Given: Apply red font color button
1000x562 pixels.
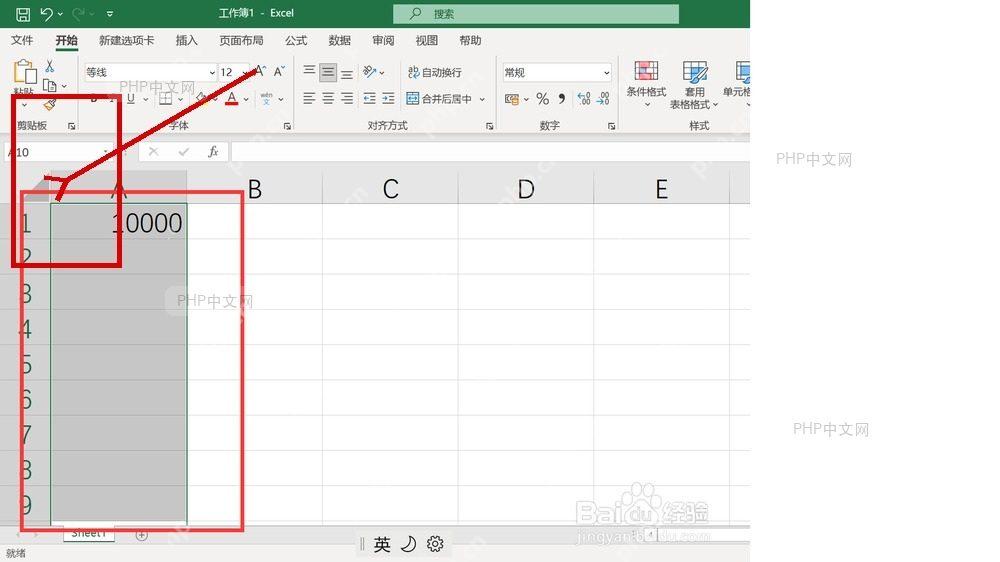Looking at the screenshot, I should tap(232, 99).
